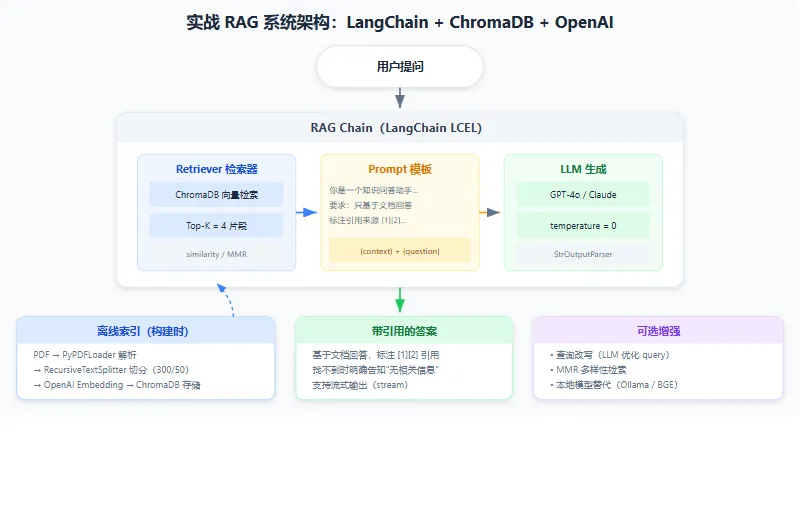The height and width of the screenshot is (520, 800).
Task: Select the line 你是一个知识问答助手
Action: click(373, 190)
